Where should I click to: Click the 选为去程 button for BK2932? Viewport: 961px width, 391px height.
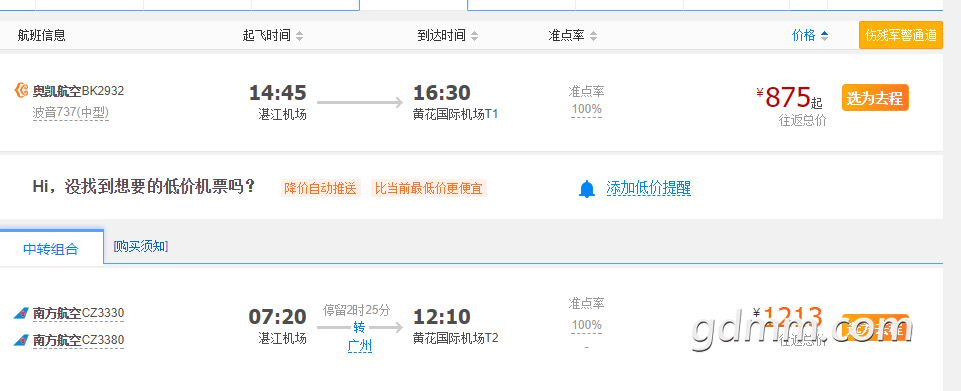875,97
